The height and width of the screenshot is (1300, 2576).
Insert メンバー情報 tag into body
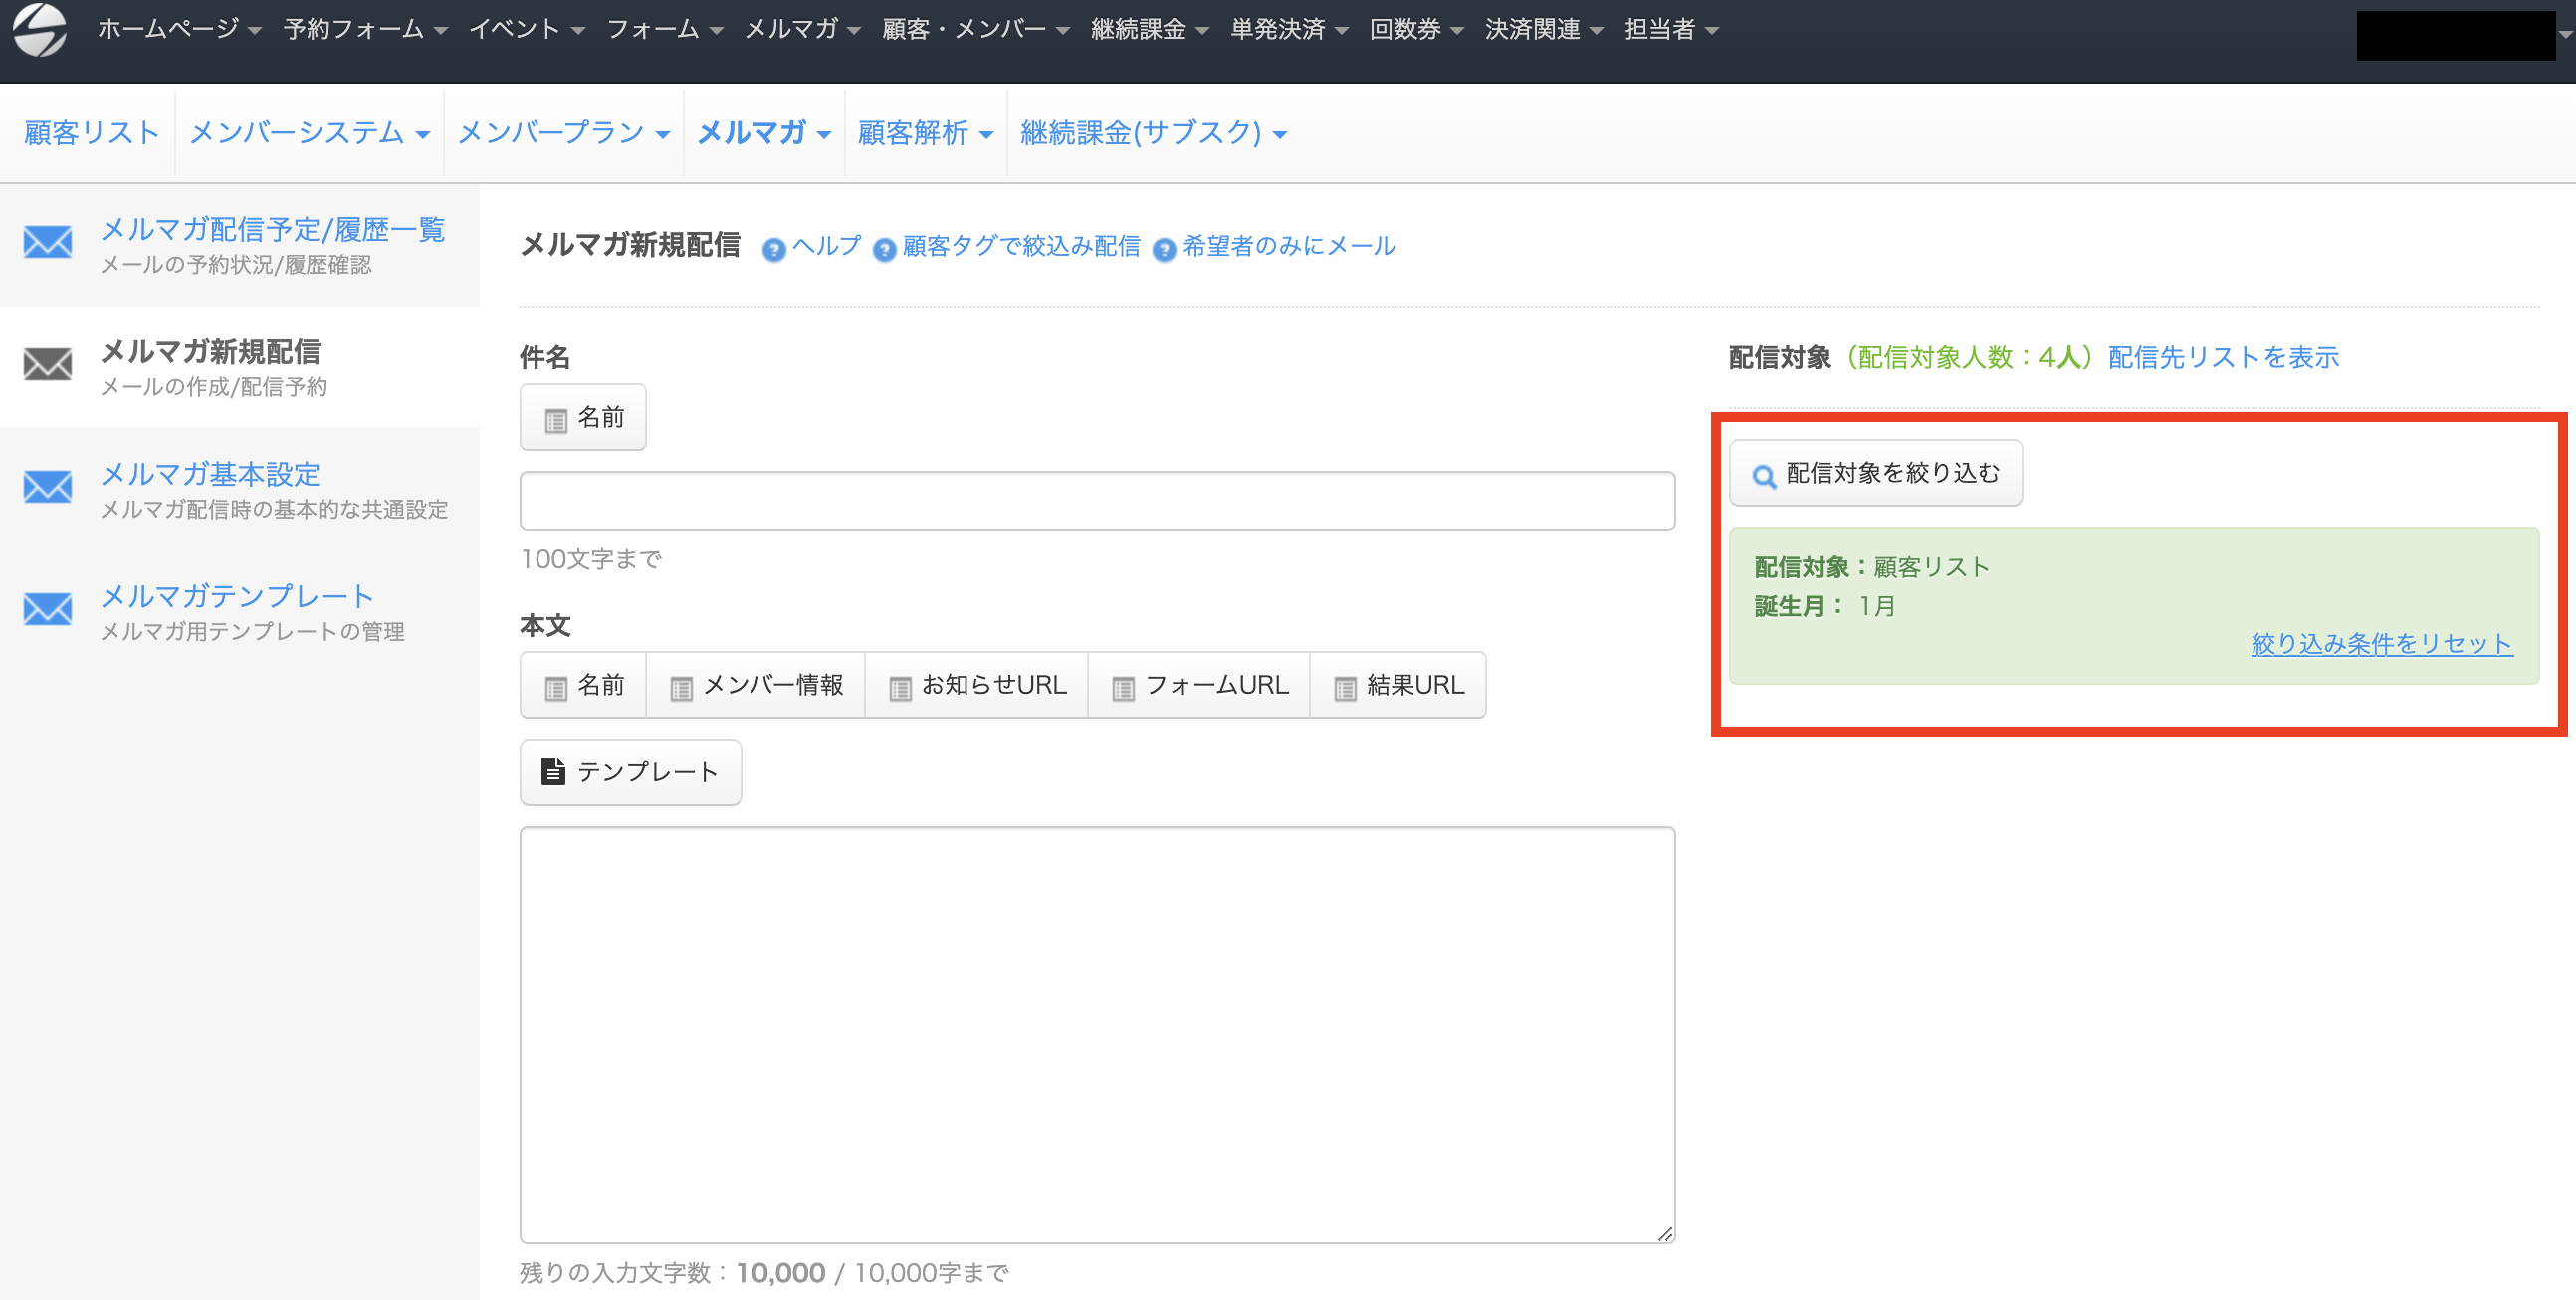[756, 686]
